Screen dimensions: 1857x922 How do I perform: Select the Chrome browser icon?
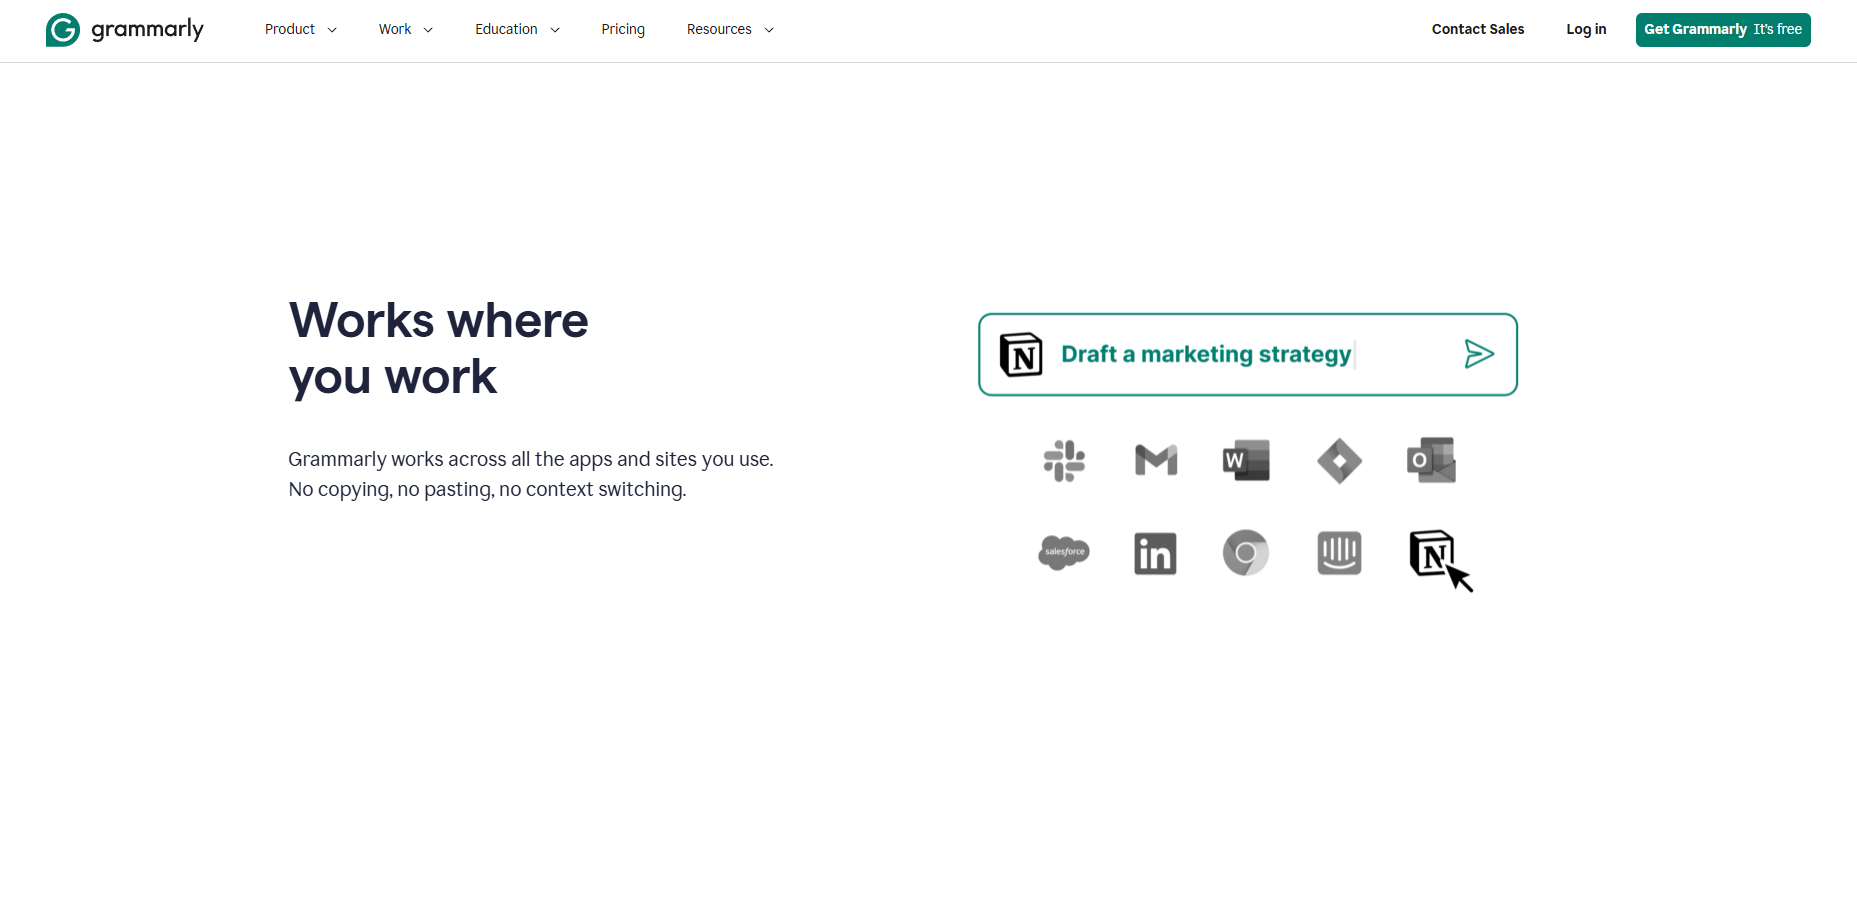[x=1246, y=553]
